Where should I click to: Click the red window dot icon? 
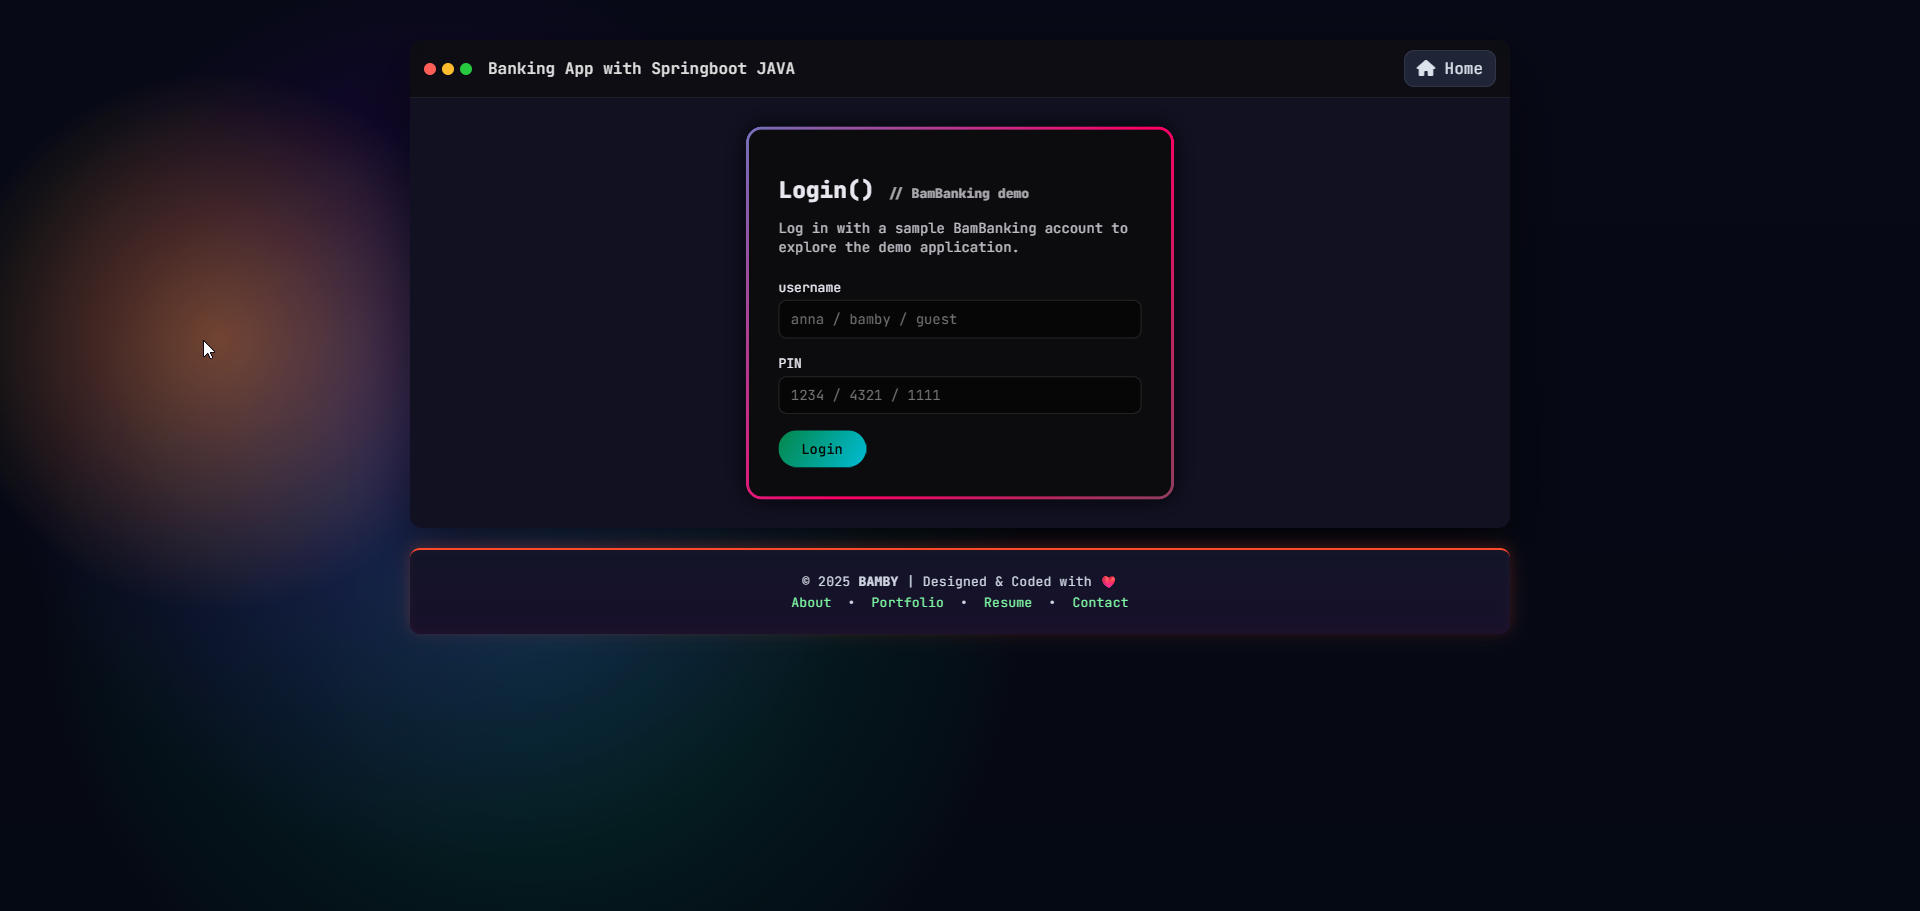(x=430, y=69)
